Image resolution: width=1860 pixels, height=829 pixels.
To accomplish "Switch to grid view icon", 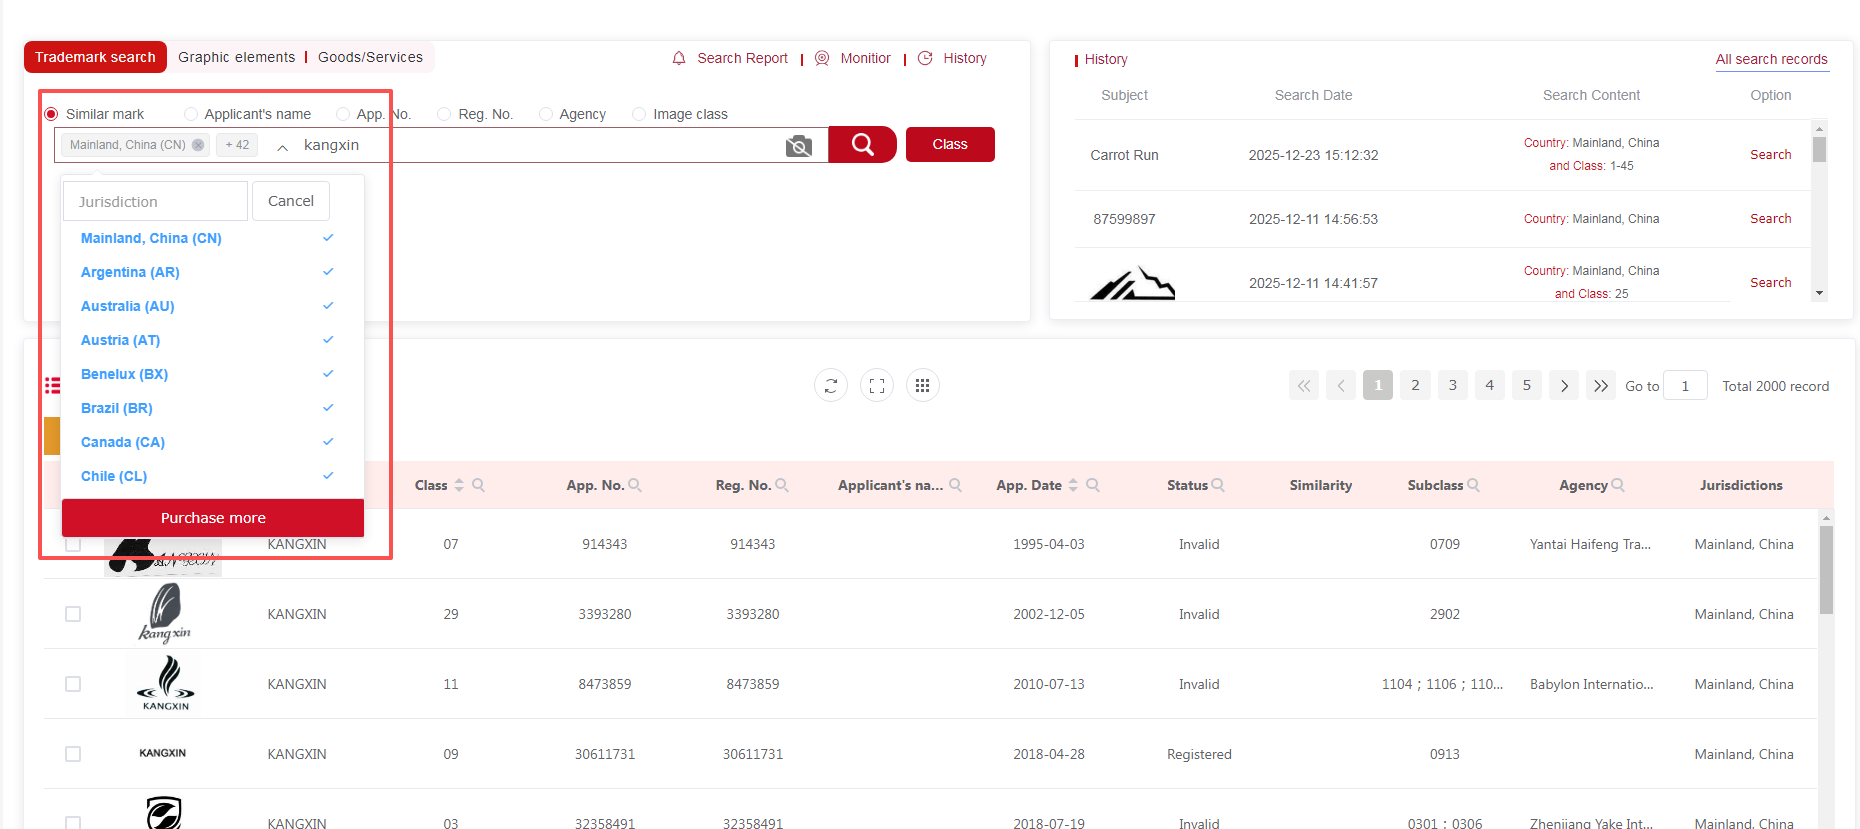I will pyautogui.click(x=922, y=386).
